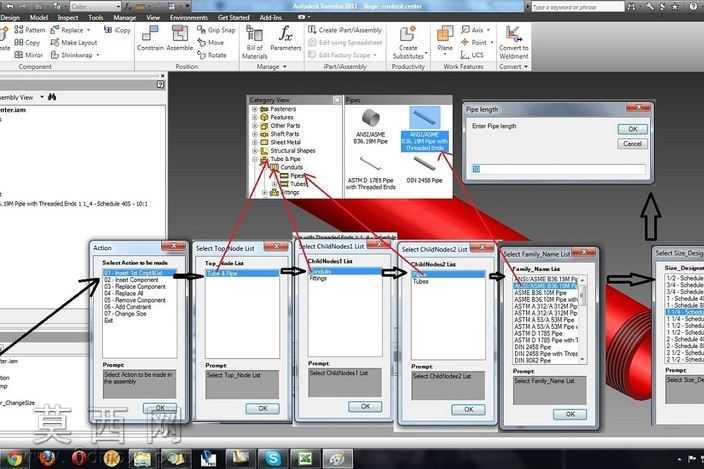Open the Model ribbon tab
The width and height of the screenshot is (704, 469).
[x=39, y=18]
